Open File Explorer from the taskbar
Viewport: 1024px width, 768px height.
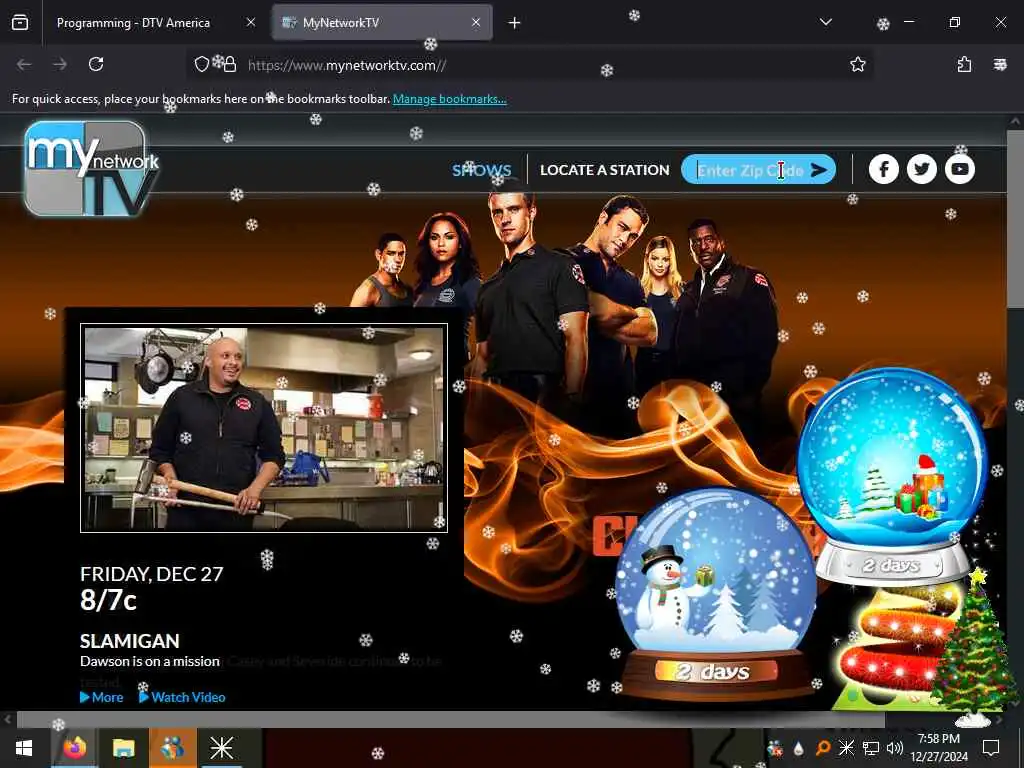tap(123, 748)
